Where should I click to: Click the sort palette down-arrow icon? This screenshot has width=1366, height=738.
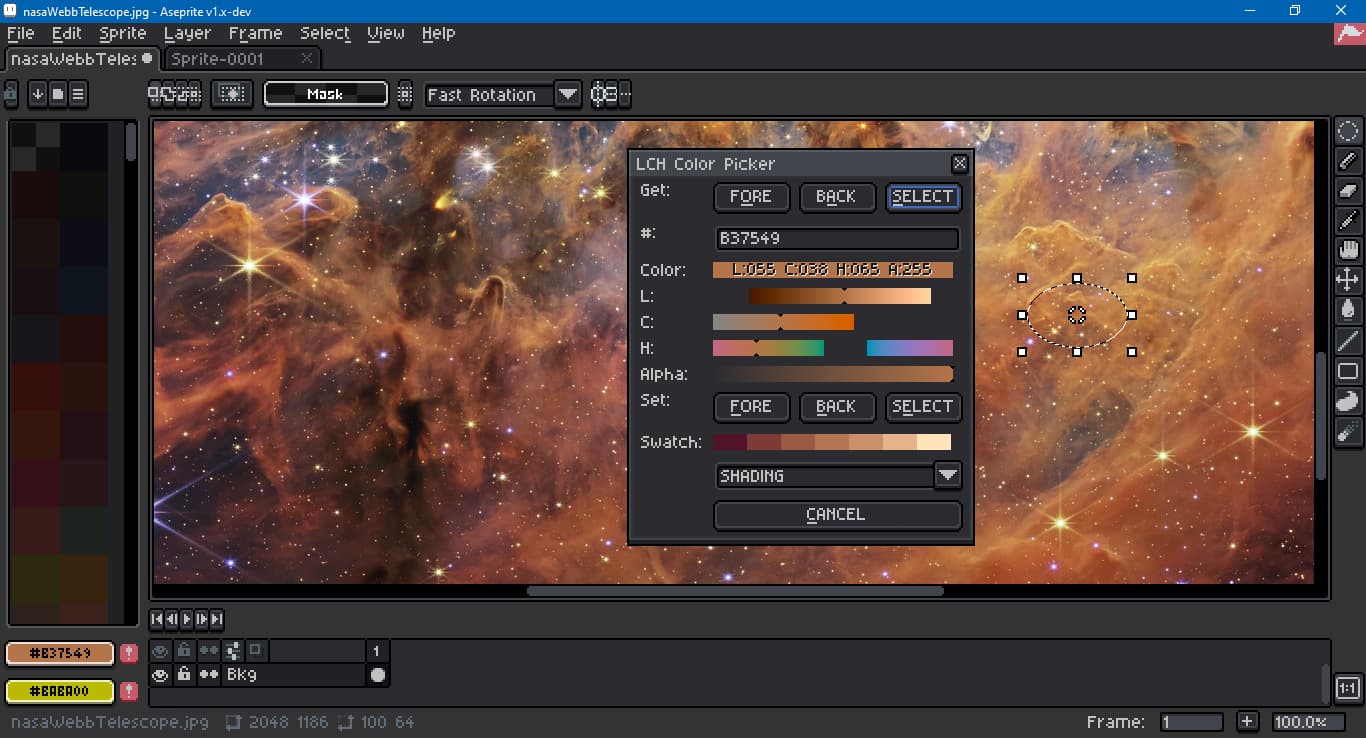pyautogui.click(x=38, y=95)
